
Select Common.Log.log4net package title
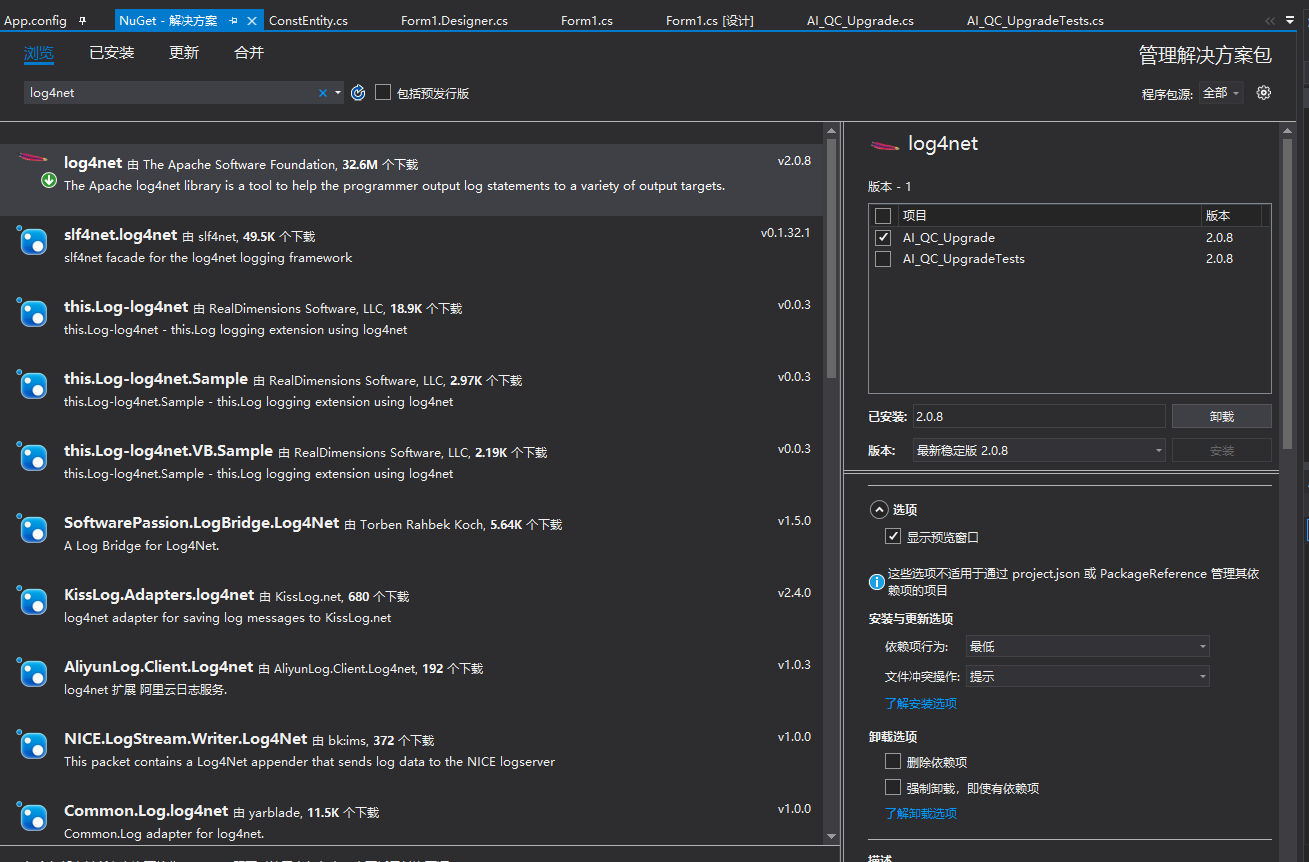coord(146,811)
